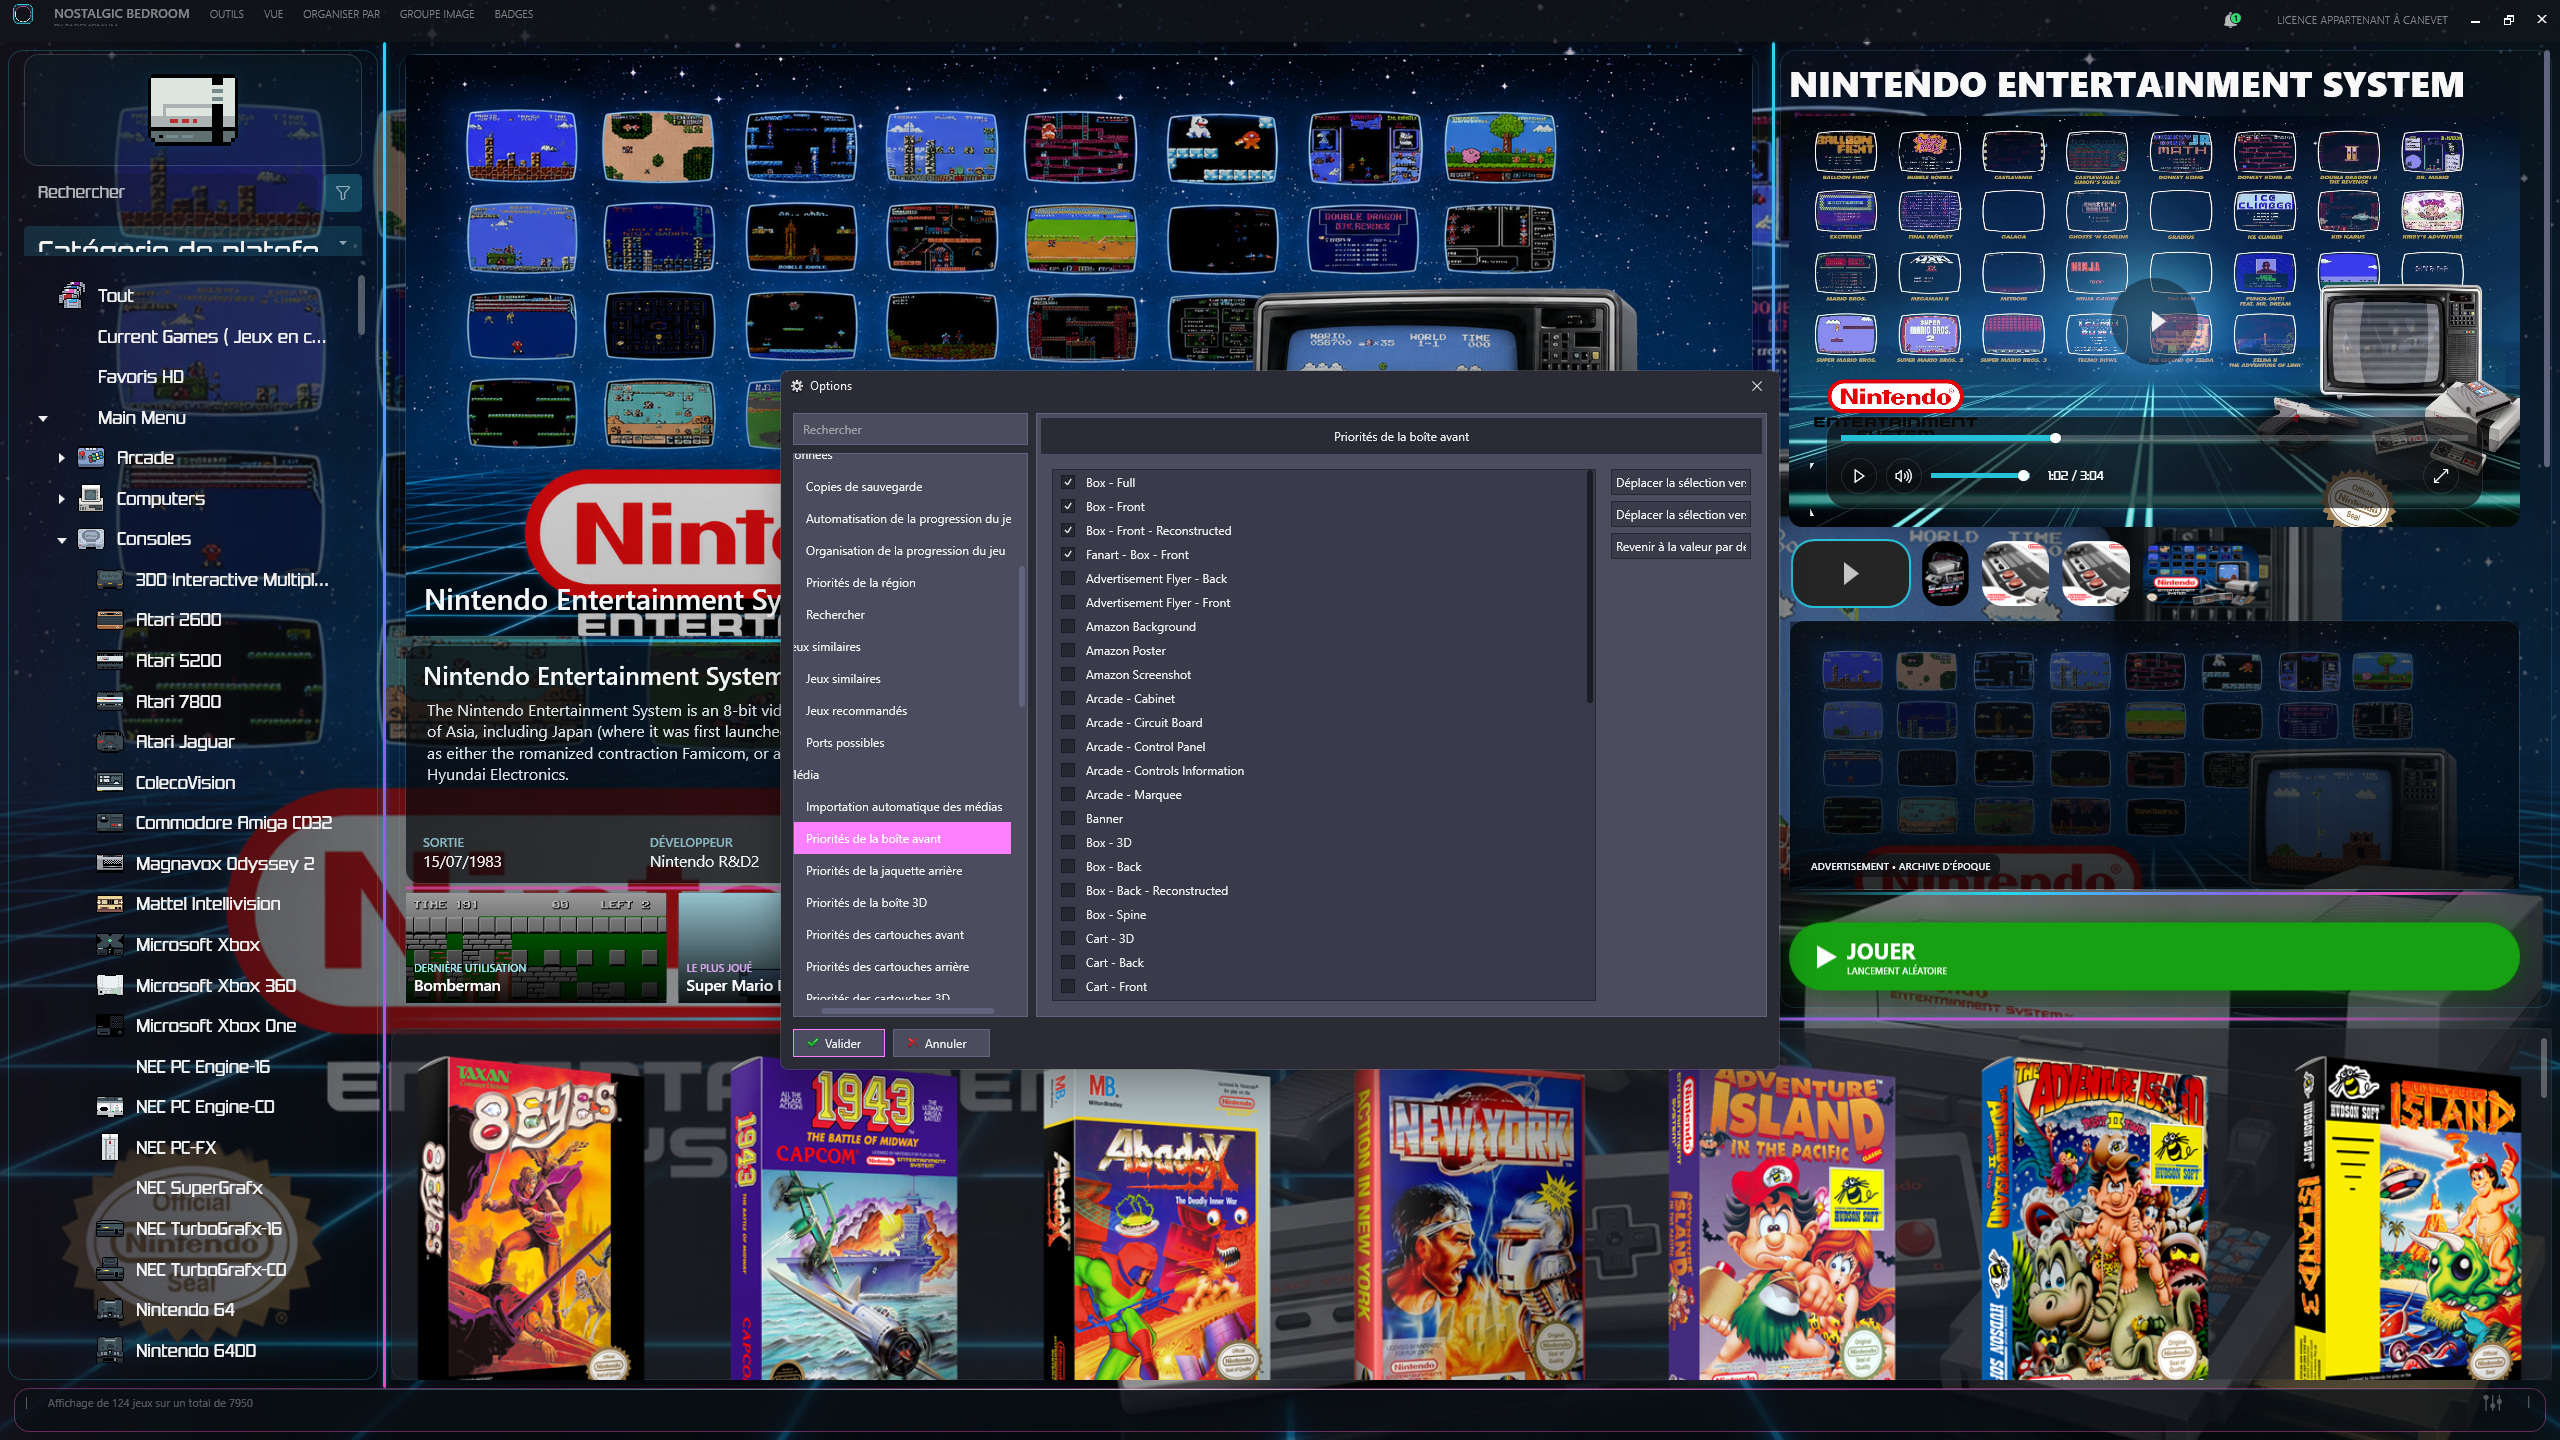The height and width of the screenshot is (1440, 2560).
Task: Open the OUTILS menu
Action: [x=227, y=14]
